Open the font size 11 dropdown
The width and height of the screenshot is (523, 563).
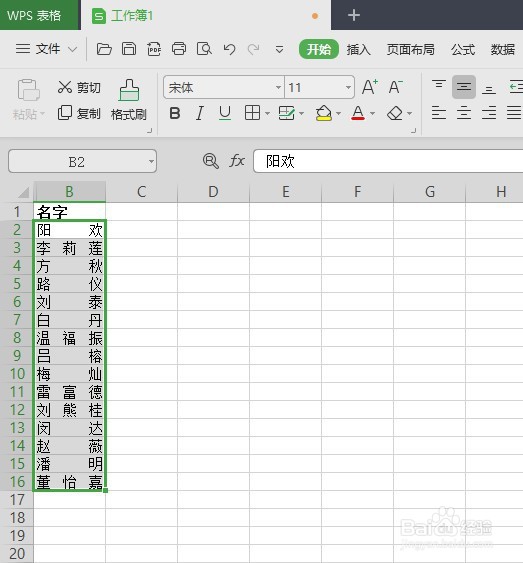coord(348,87)
